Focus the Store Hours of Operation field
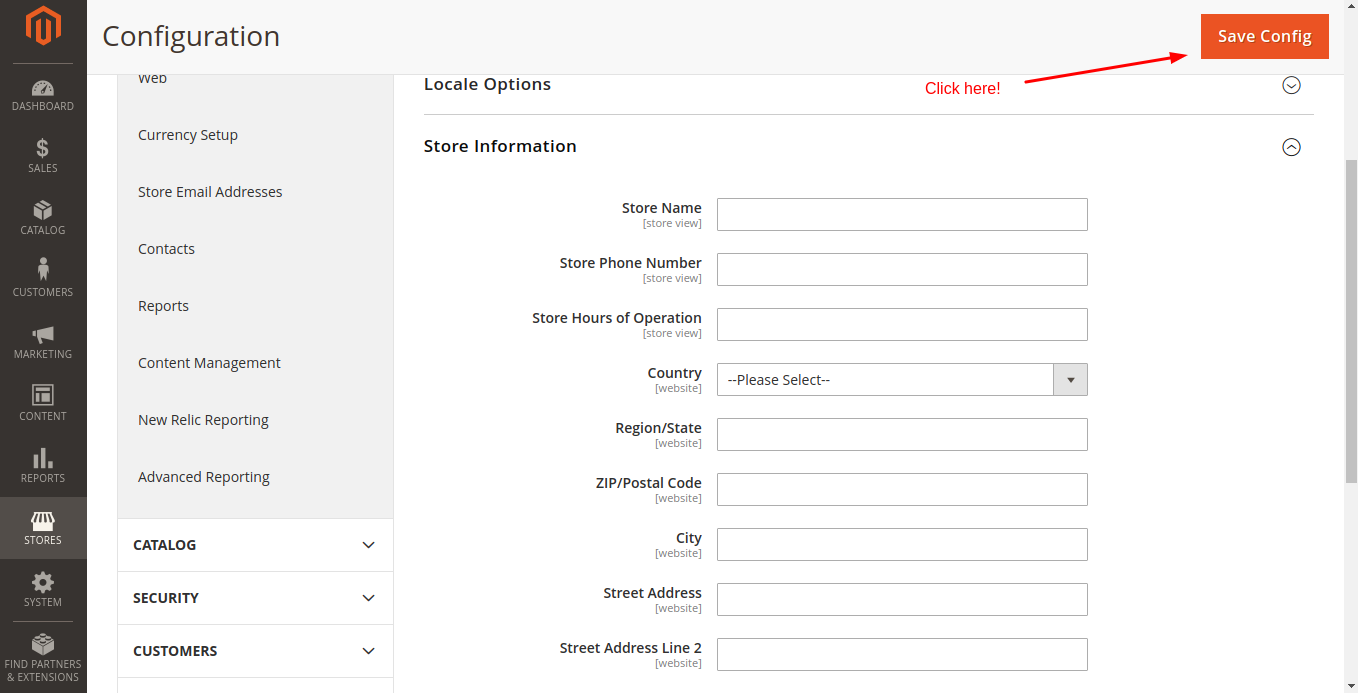Viewport: 1358px width, 693px height. coord(902,324)
